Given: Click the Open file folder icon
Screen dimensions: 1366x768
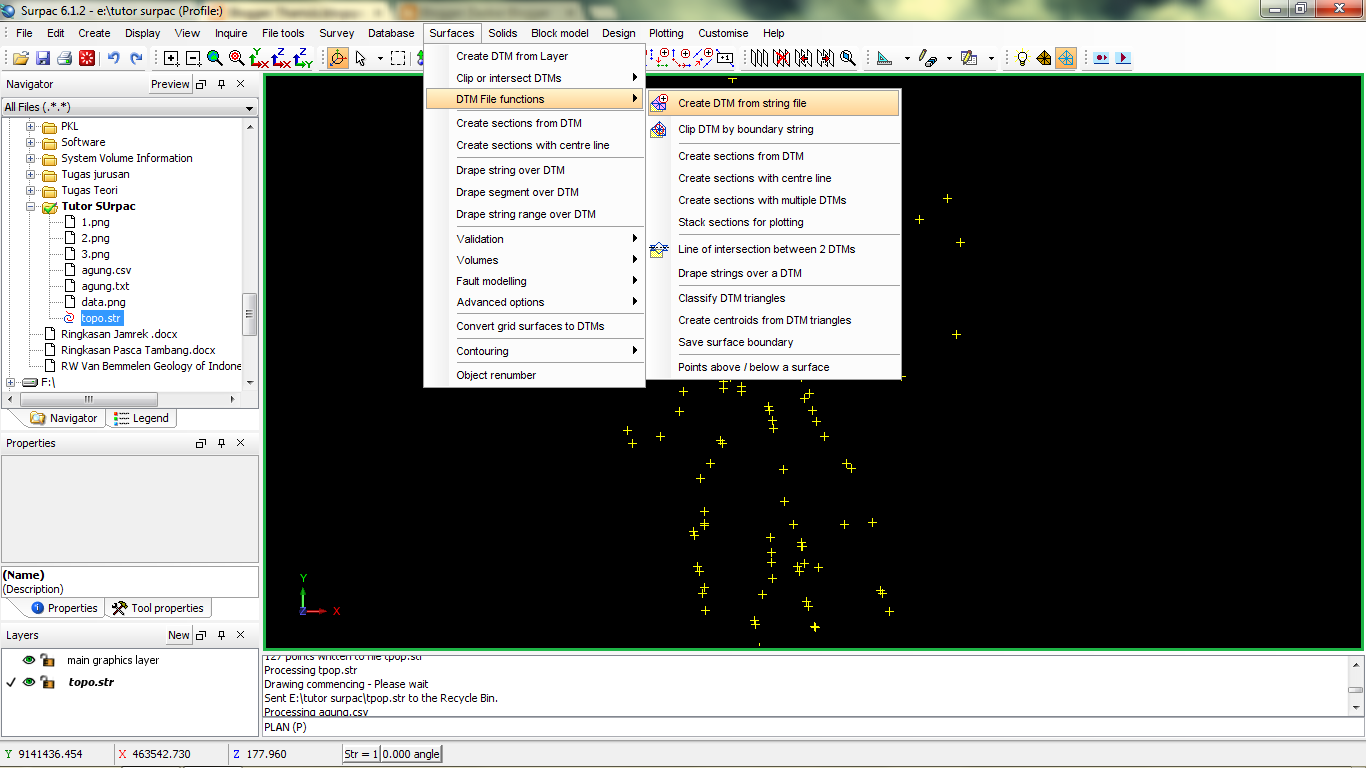Looking at the screenshot, I should [20, 58].
